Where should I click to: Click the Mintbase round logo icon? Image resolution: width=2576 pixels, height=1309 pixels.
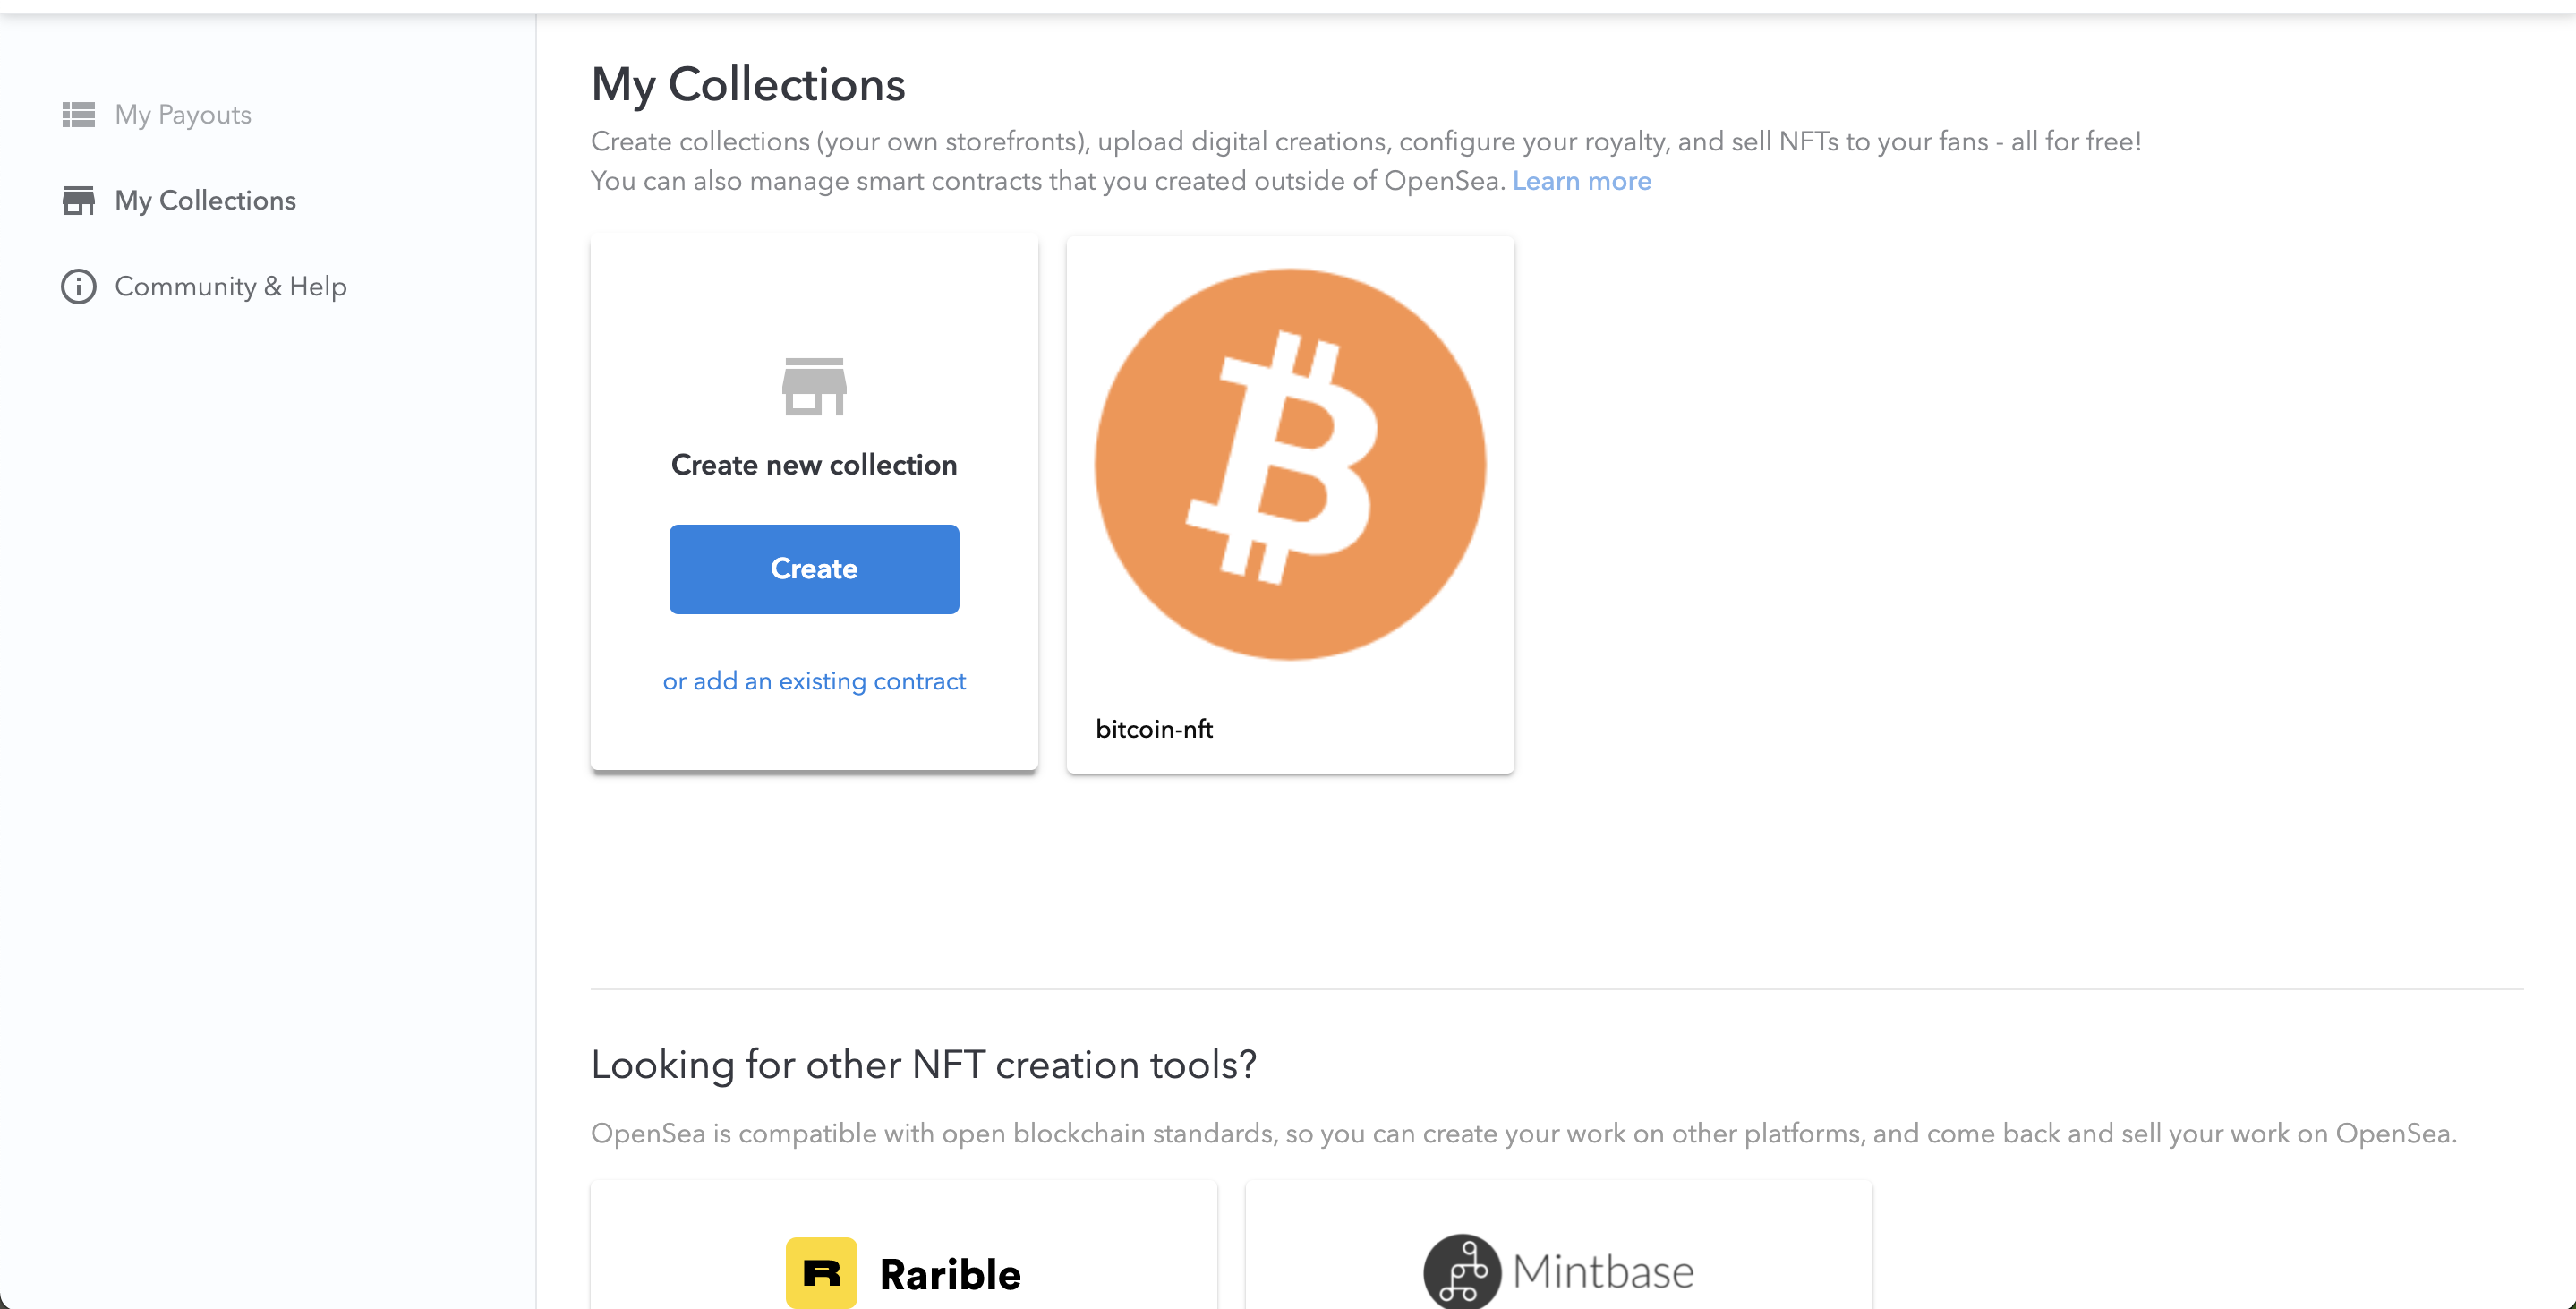(x=1462, y=1271)
